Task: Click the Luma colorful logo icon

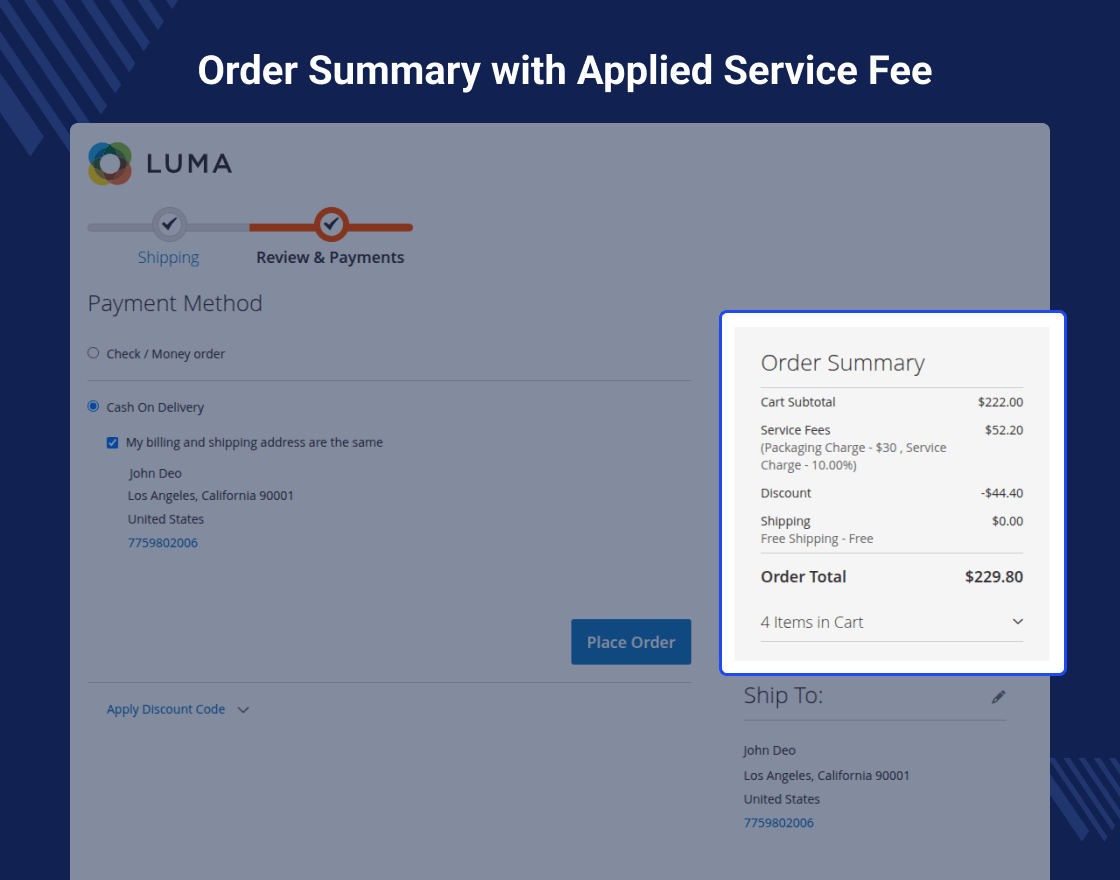Action: [x=110, y=163]
